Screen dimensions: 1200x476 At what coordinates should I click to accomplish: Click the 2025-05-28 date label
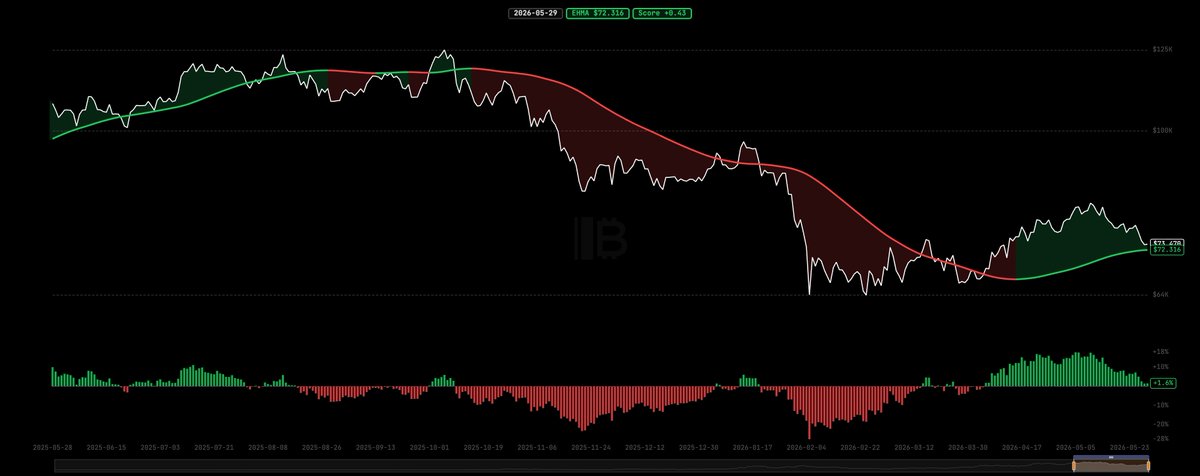(x=52, y=447)
